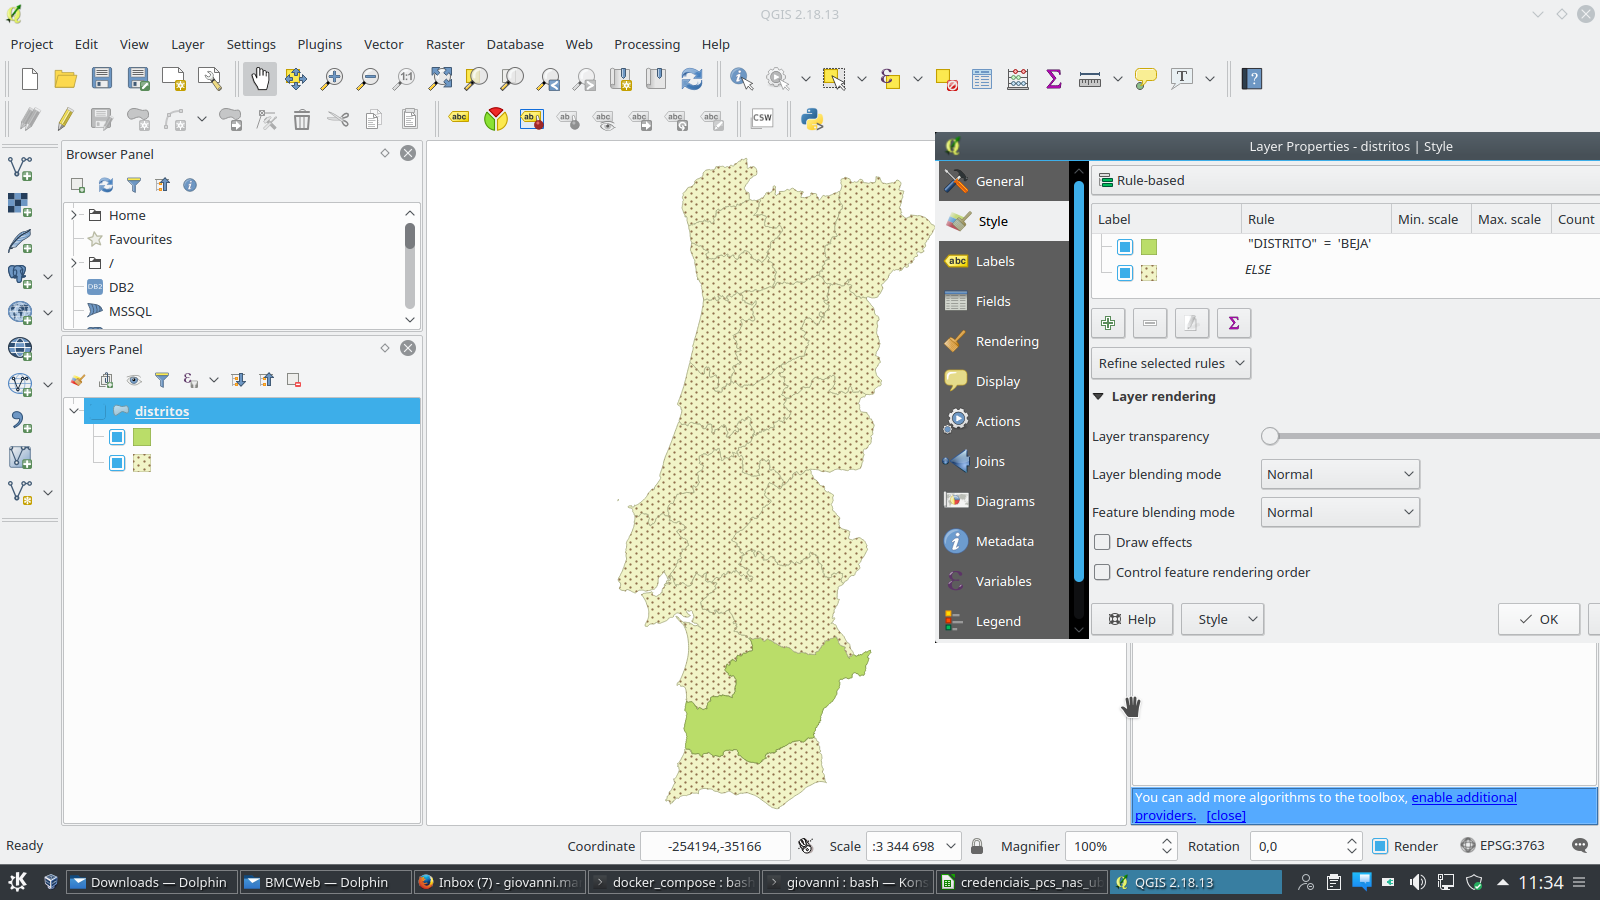Click the Coordinate input field
This screenshot has height=900, width=1600.
(x=714, y=846)
